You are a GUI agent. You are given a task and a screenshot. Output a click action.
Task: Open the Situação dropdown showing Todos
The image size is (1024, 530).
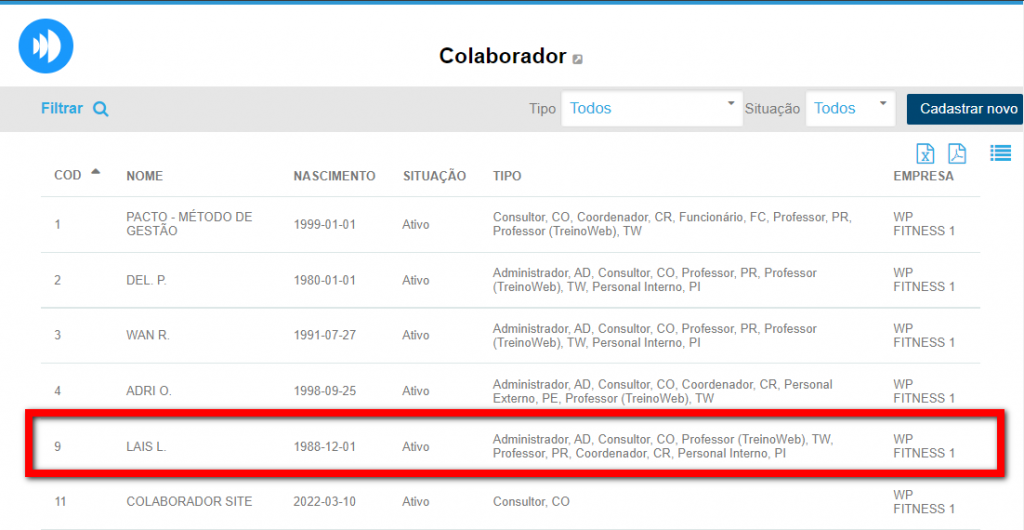(850, 108)
